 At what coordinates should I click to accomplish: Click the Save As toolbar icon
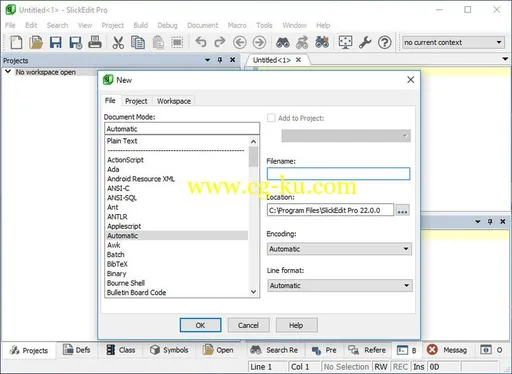point(76,43)
